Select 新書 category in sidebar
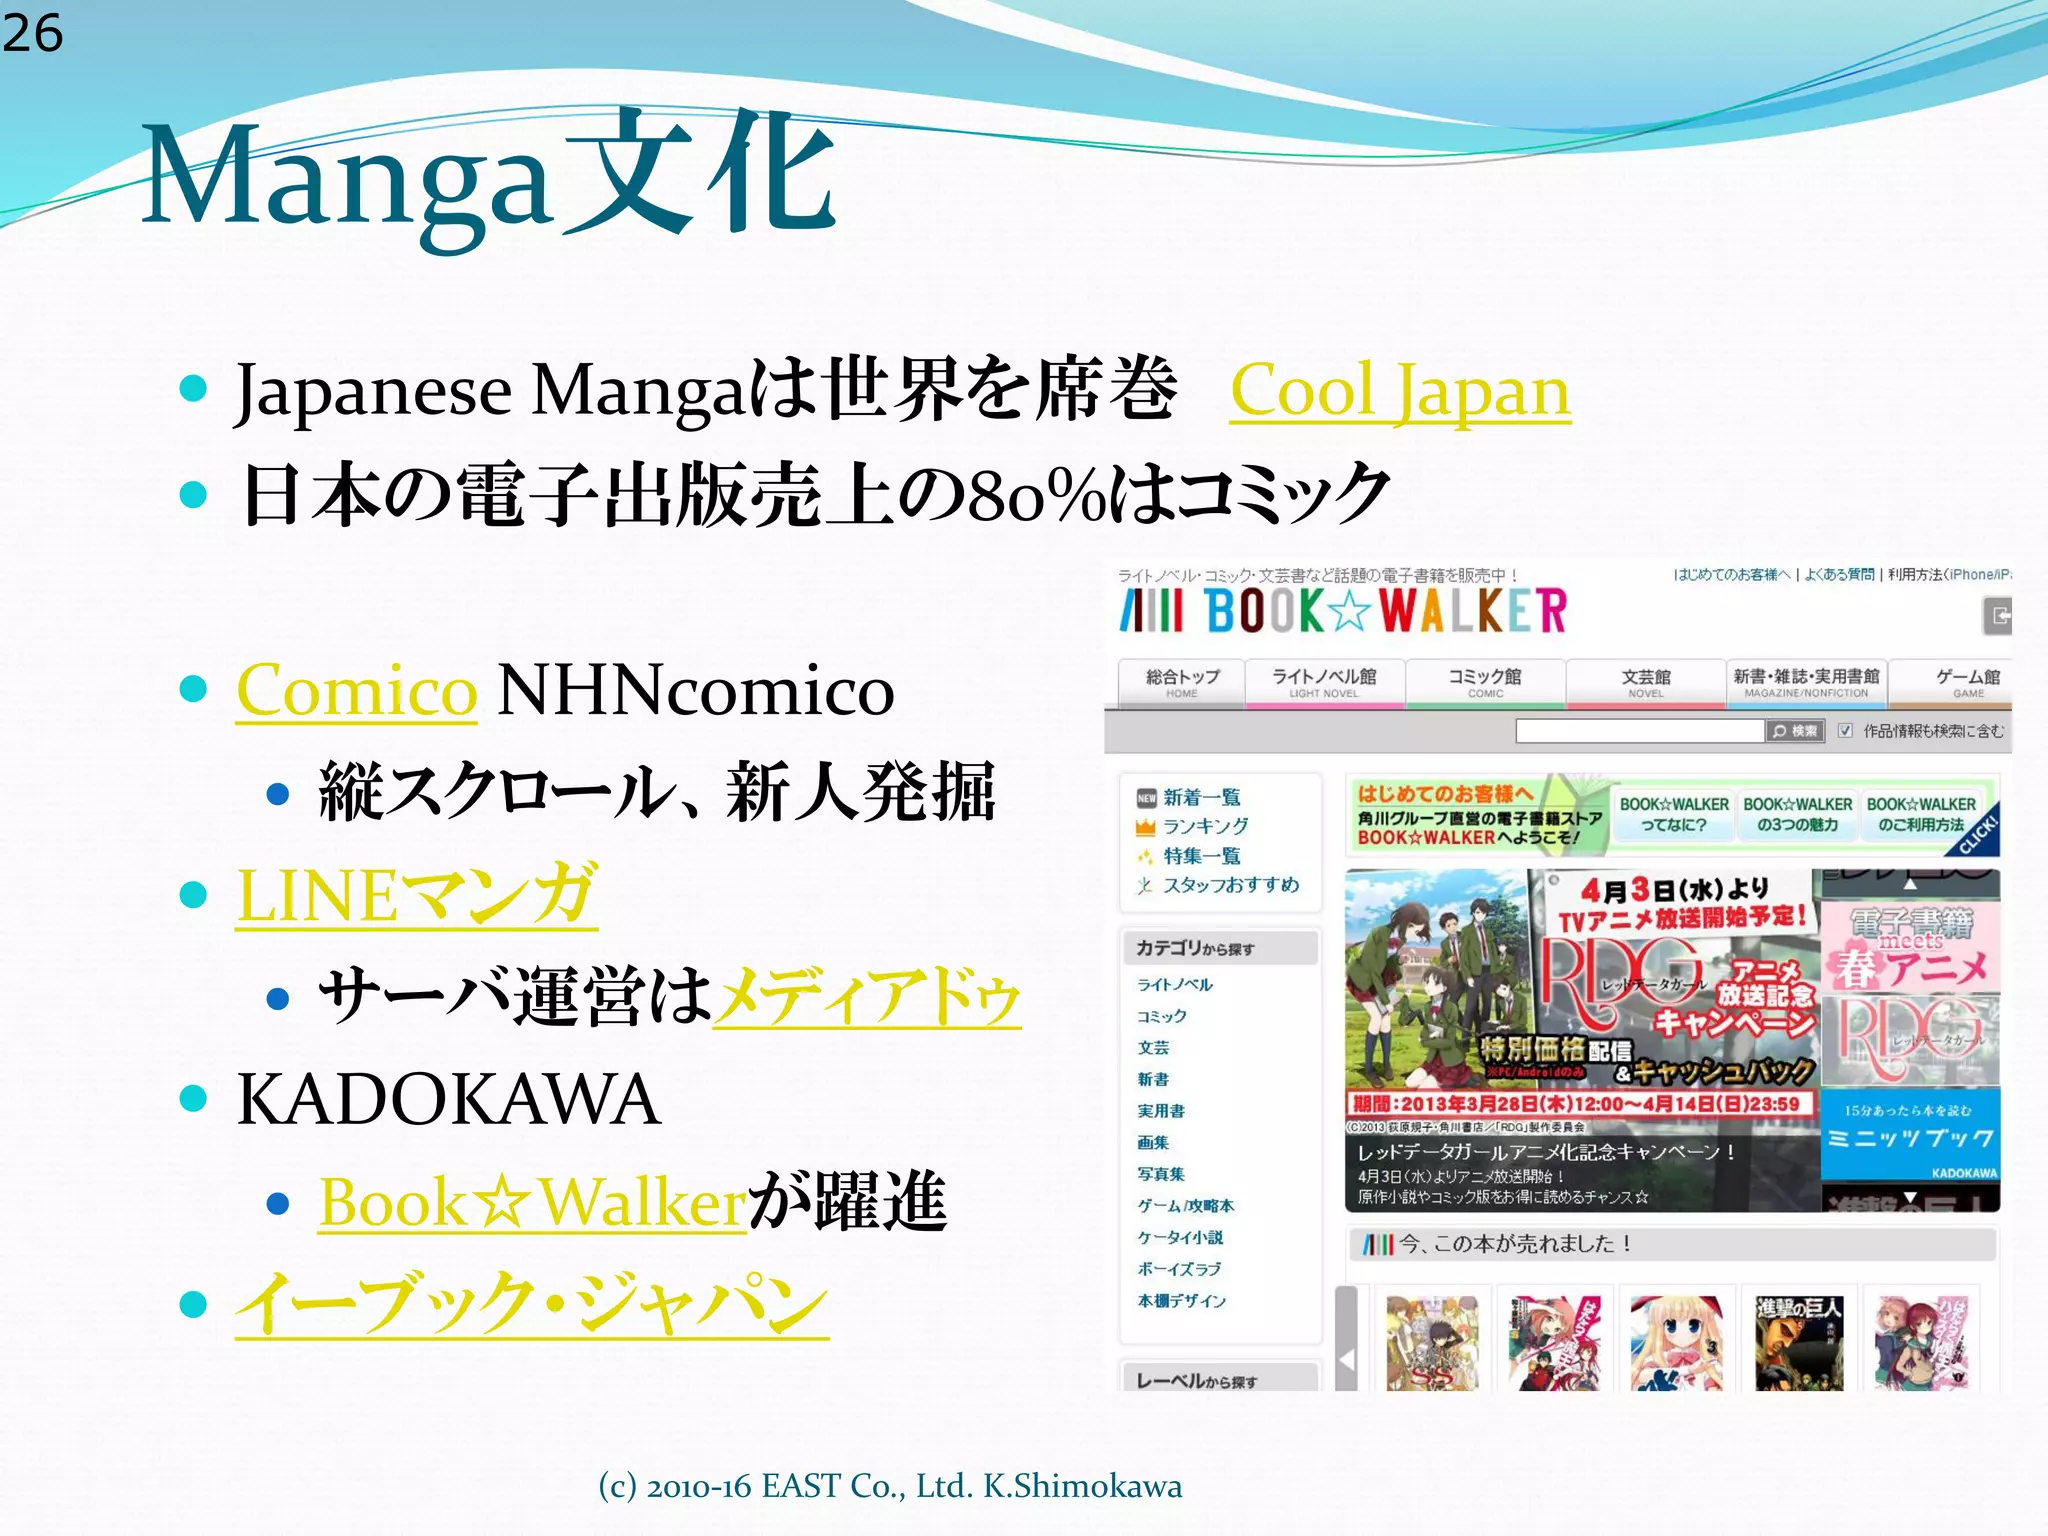The height and width of the screenshot is (1536, 2048). tap(1153, 1079)
